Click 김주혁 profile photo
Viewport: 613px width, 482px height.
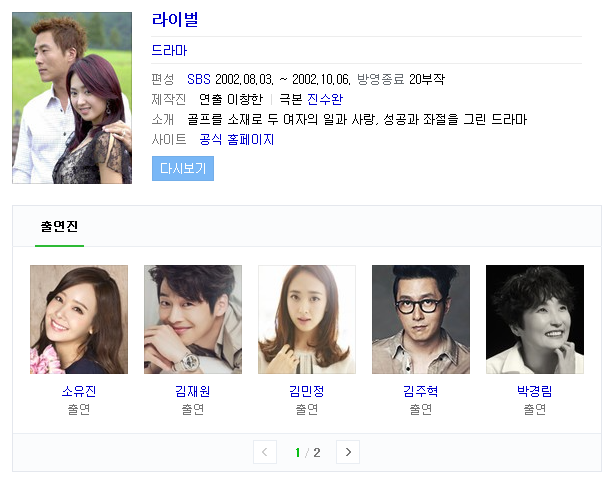tap(421, 319)
